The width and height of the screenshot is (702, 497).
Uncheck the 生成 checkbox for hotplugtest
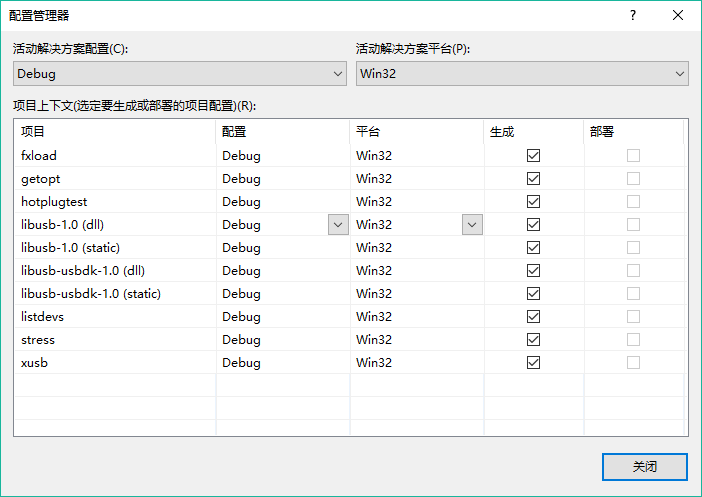click(x=533, y=202)
